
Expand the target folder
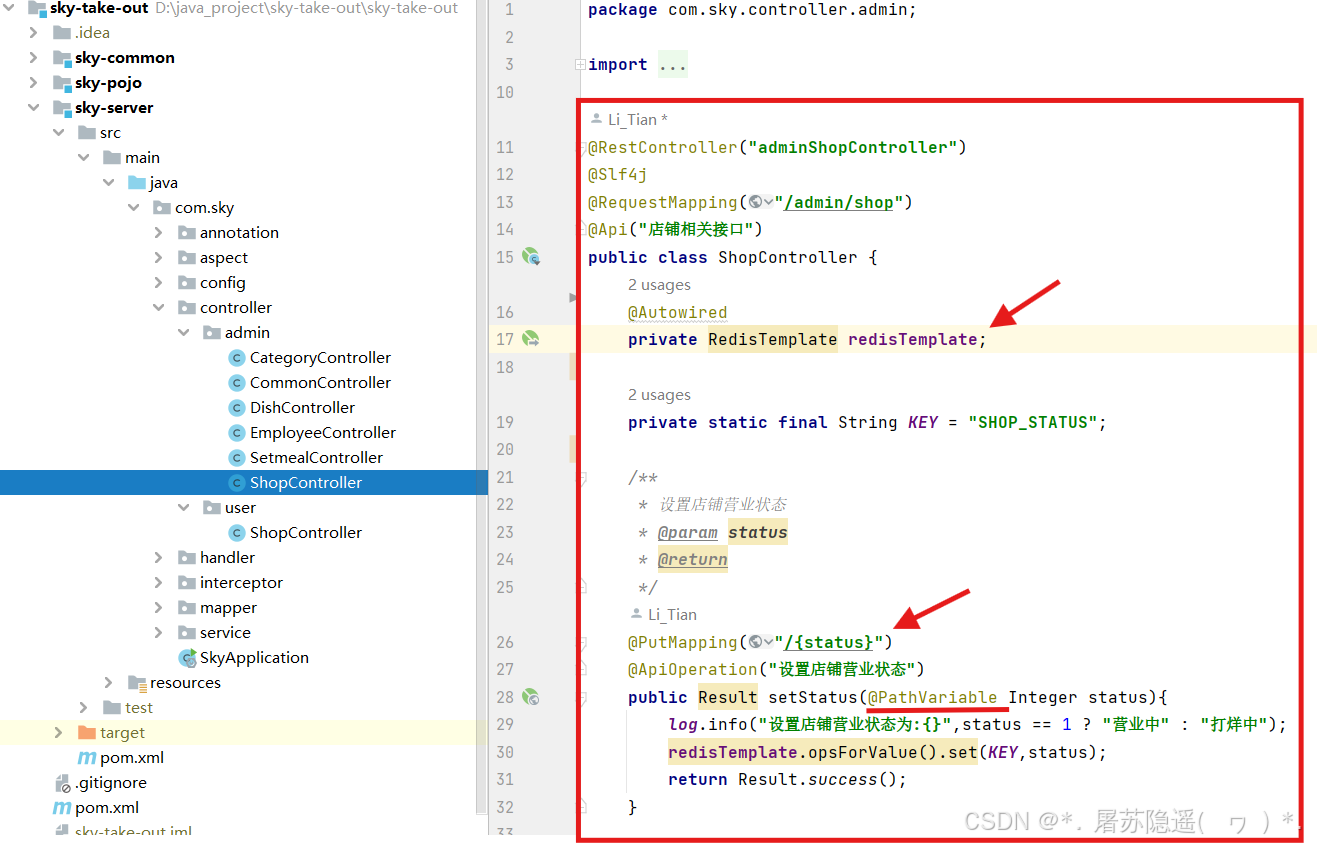(x=59, y=733)
